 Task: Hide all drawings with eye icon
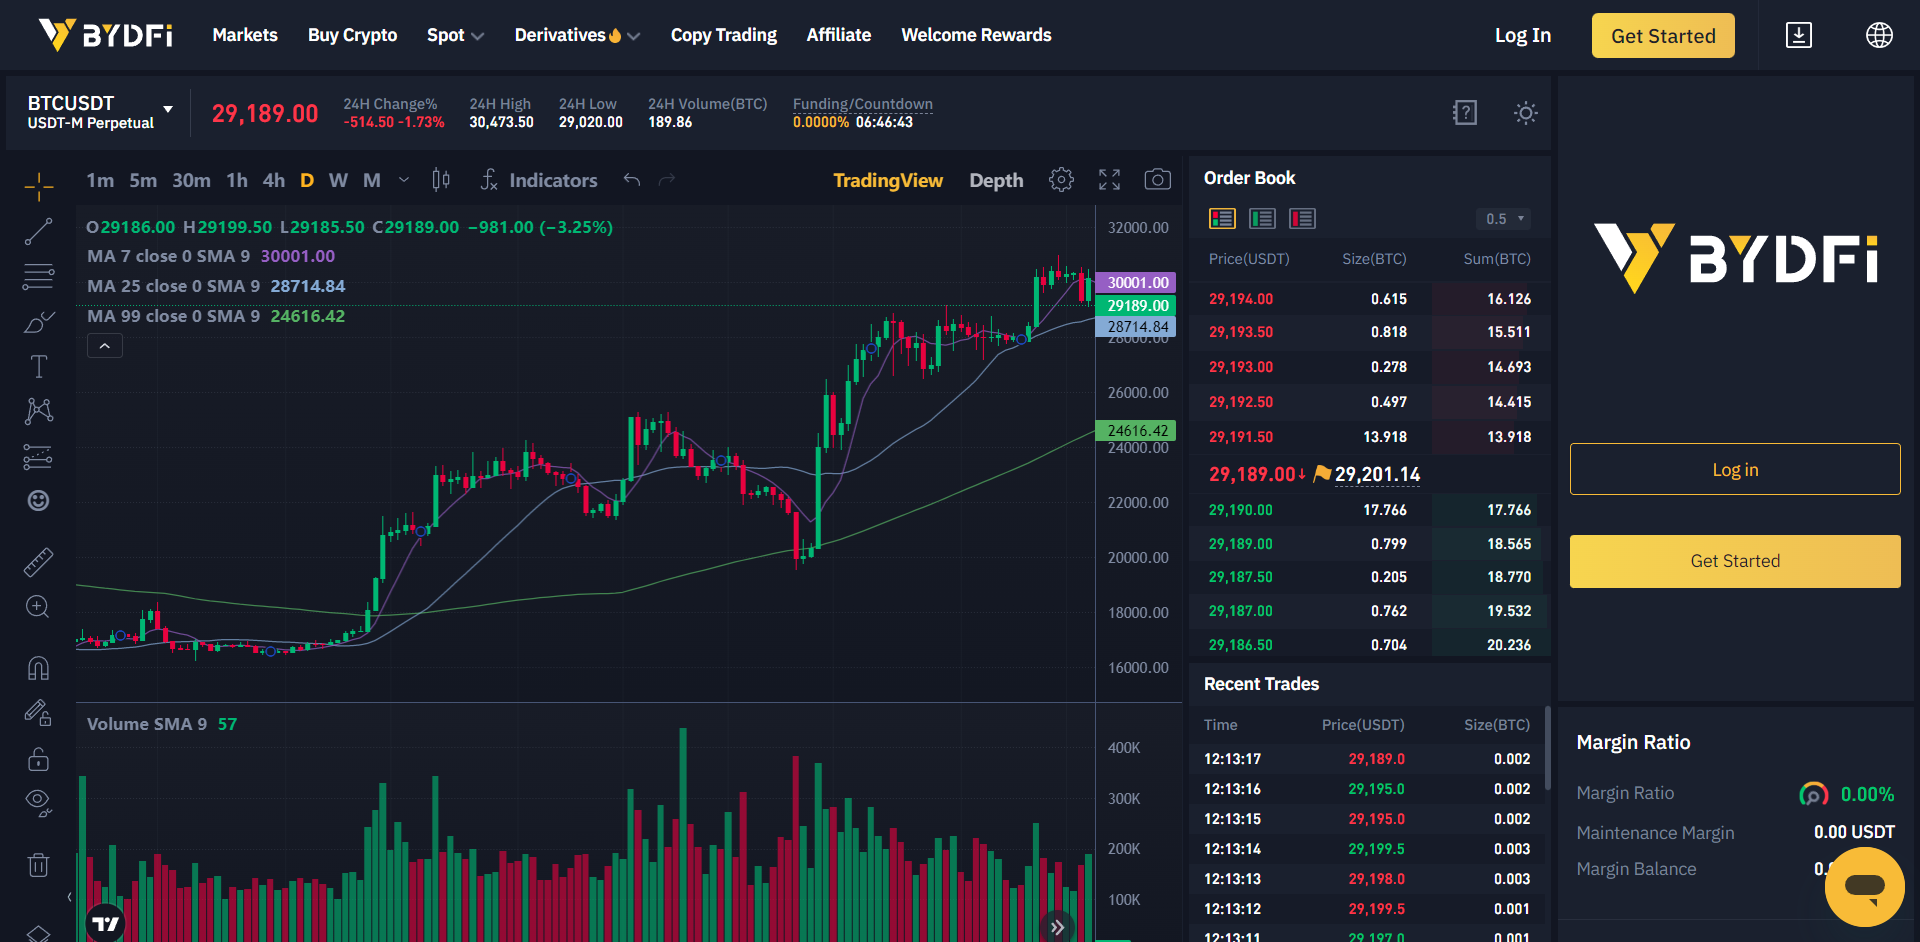point(39,803)
